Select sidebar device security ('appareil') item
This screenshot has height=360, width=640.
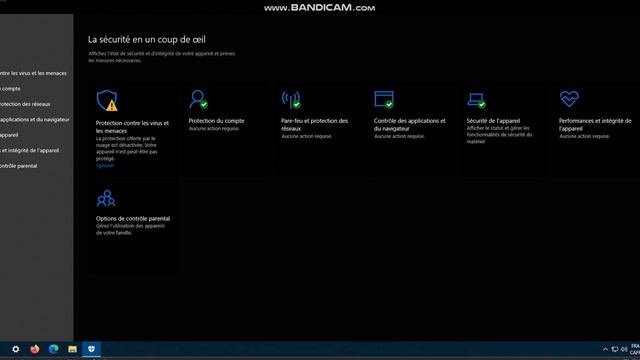(9, 135)
